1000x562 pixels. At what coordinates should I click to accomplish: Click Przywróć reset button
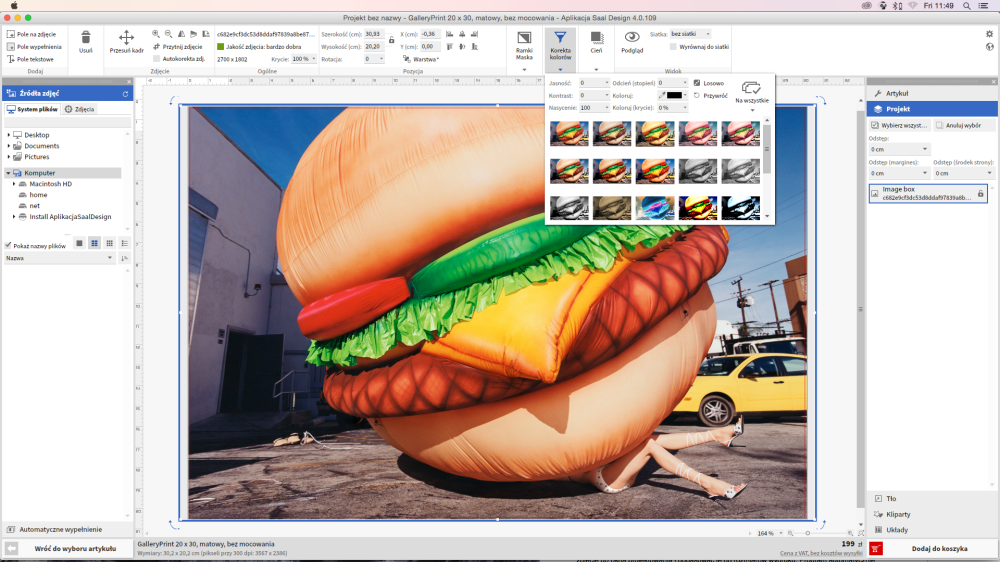click(x=710, y=96)
